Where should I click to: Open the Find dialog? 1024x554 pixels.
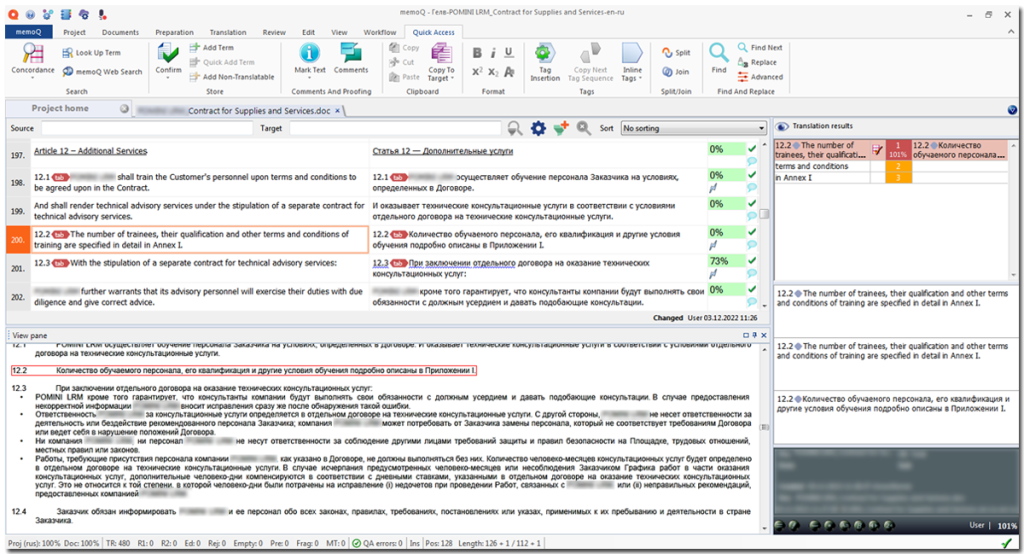[x=719, y=57]
